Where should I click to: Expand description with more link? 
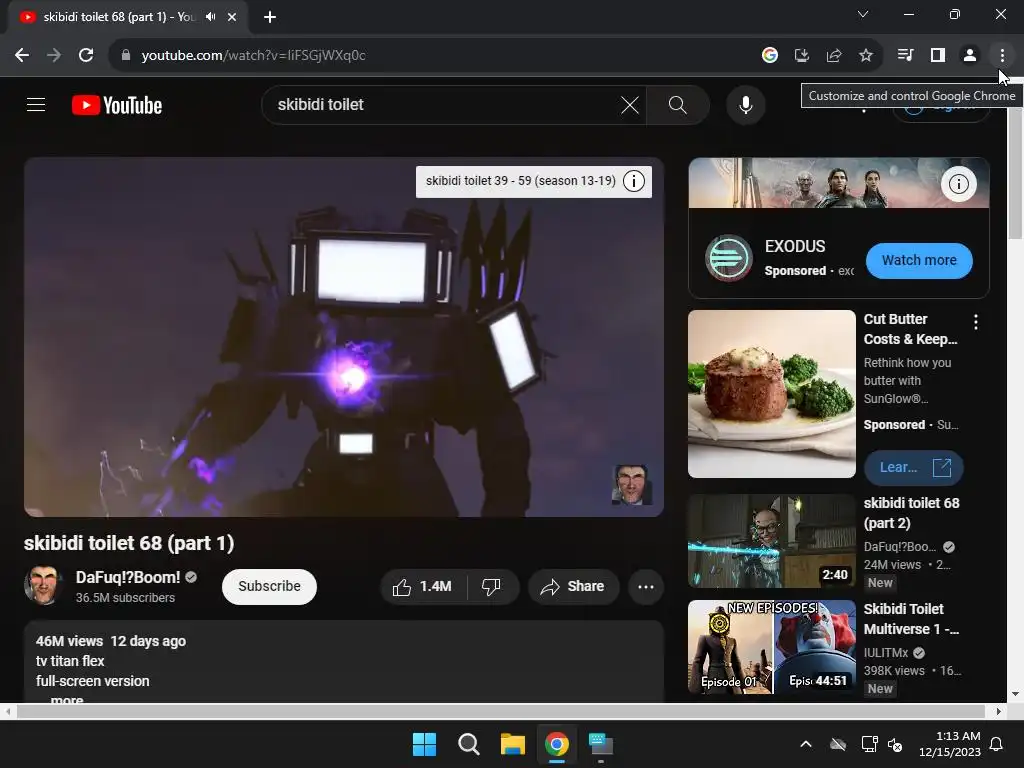coord(67,699)
